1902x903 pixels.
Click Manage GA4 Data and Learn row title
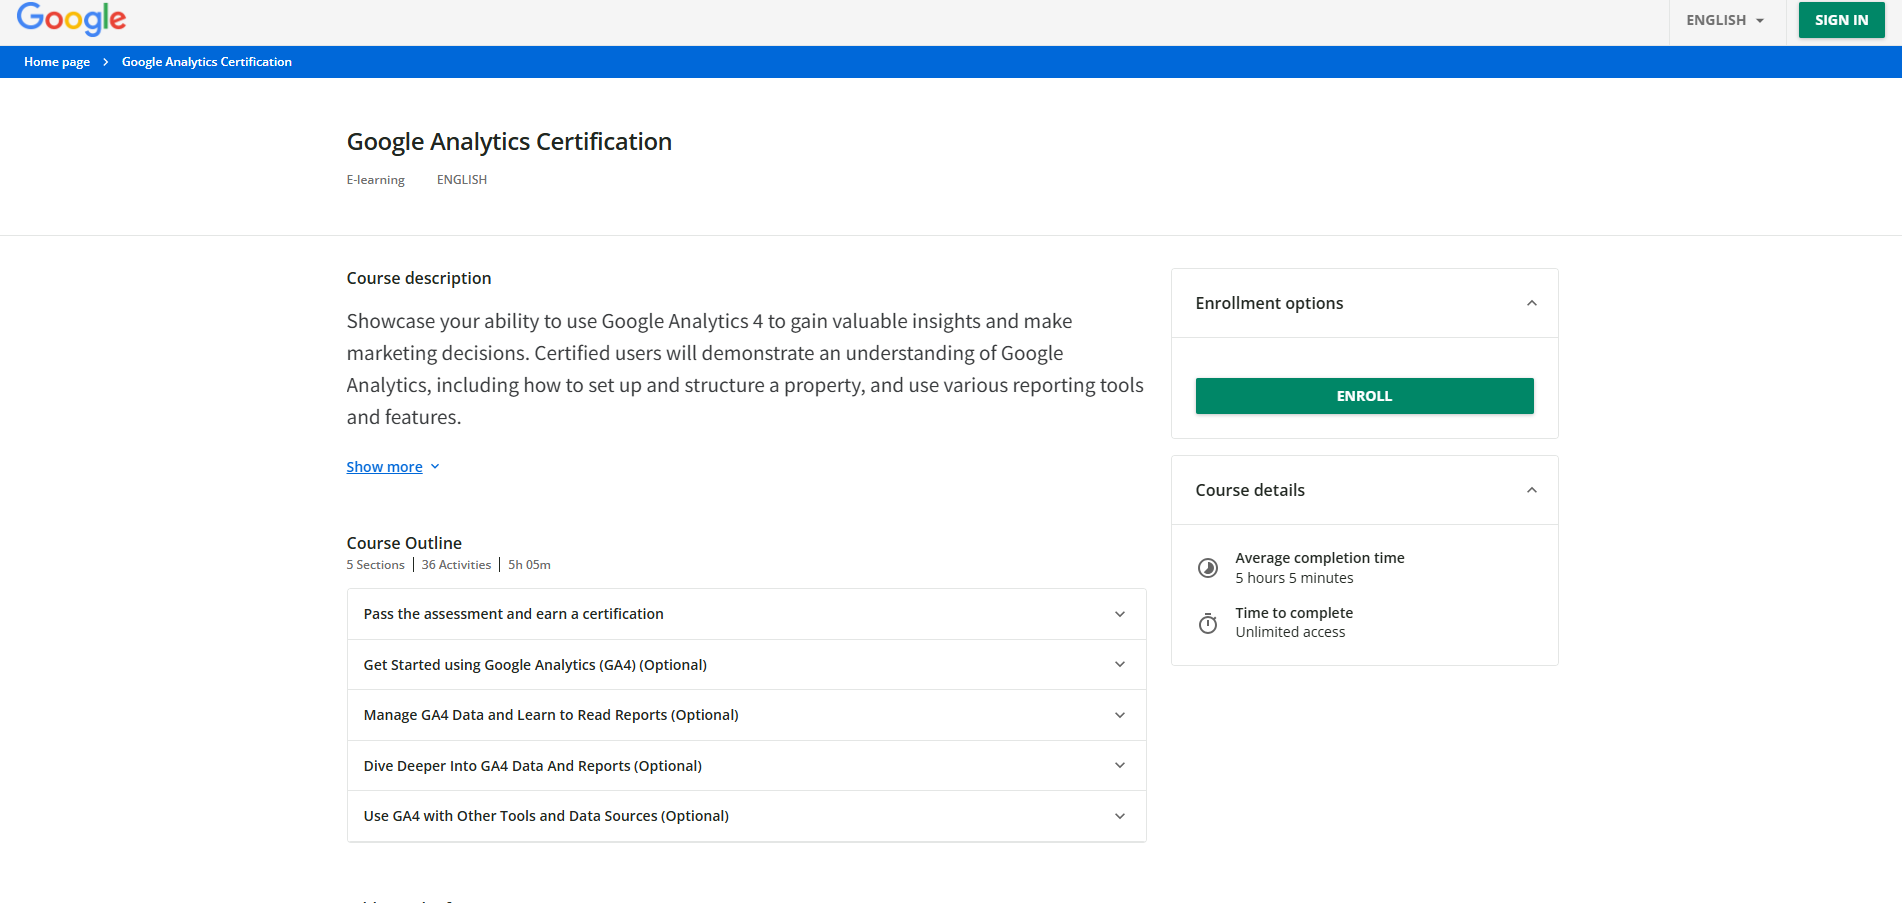point(551,715)
